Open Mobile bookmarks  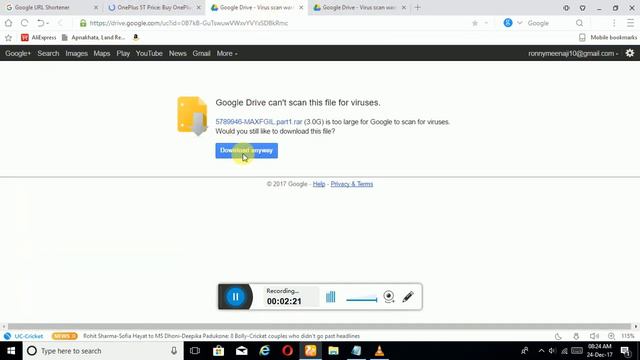[x=608, y=38]
